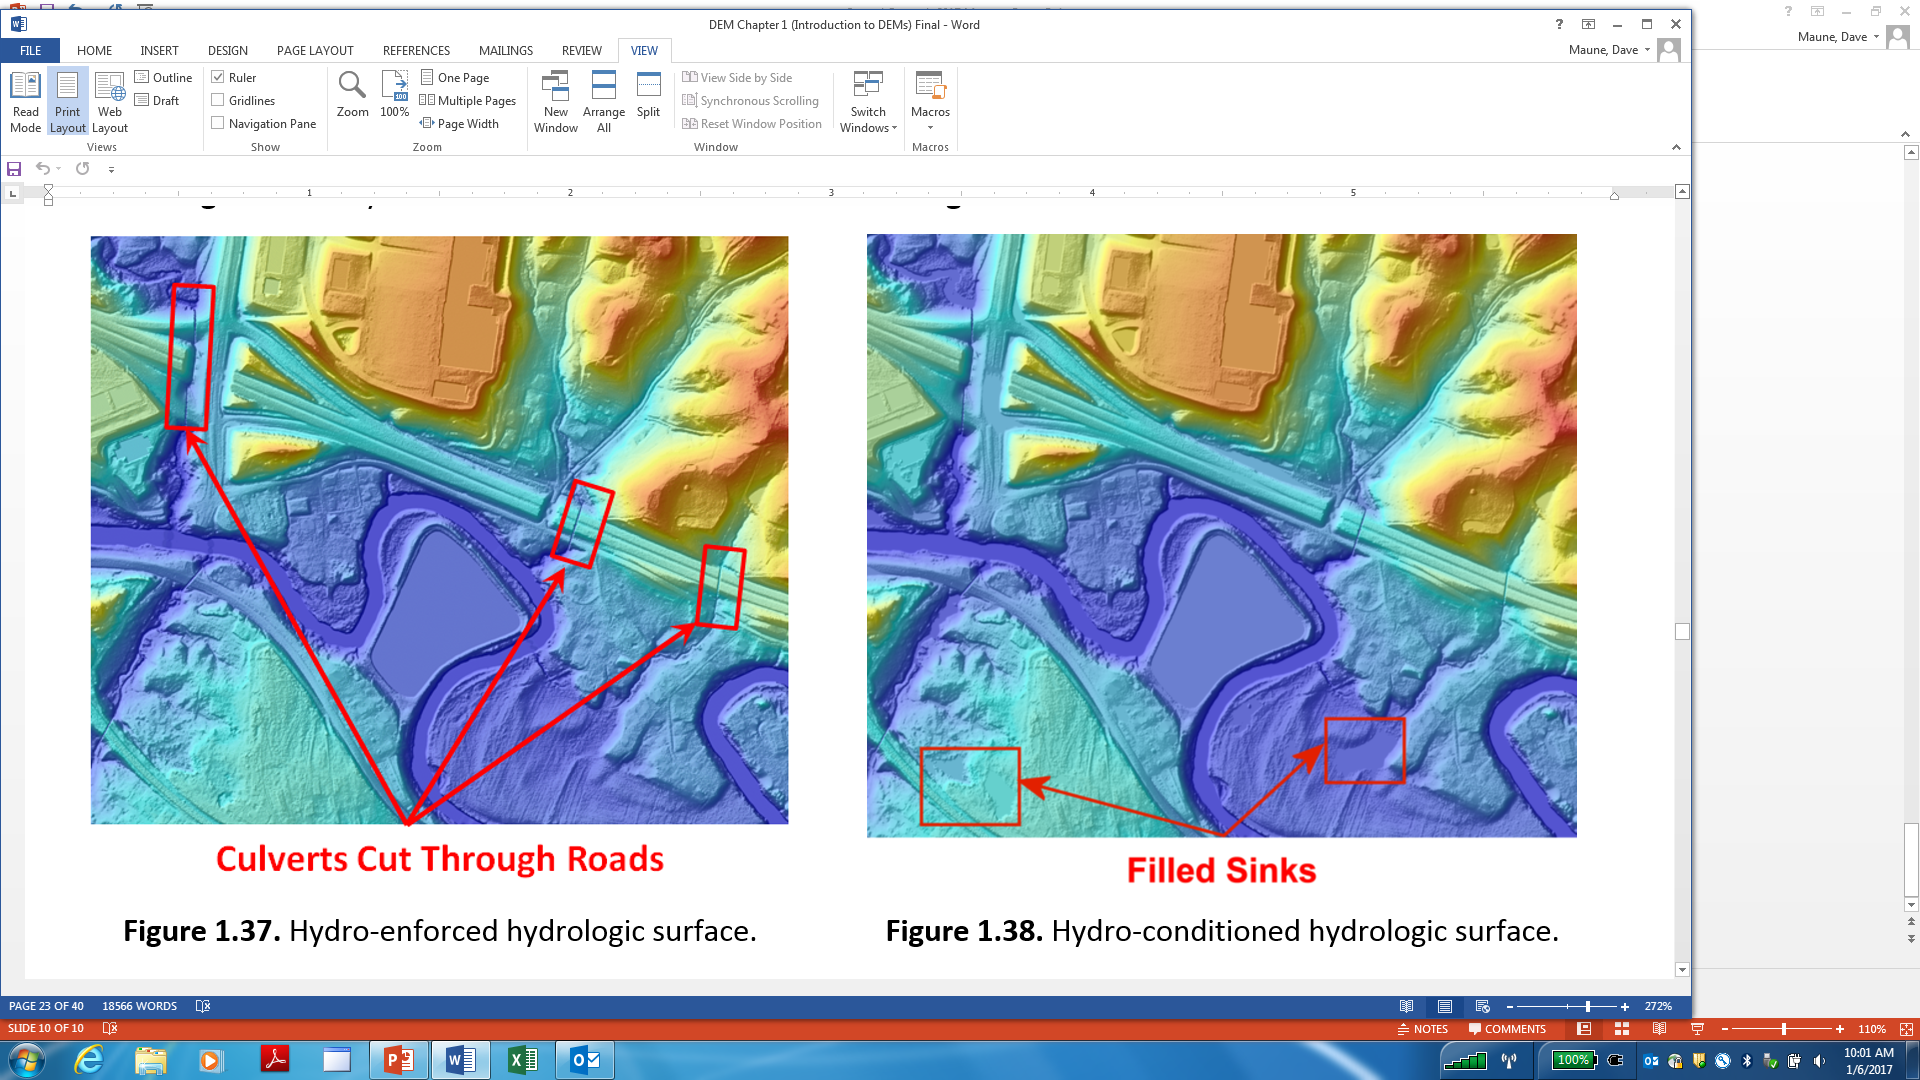The height and width of the screenshot is (1080, 1920).
Task: Uncheck the Ruler checkbox
Action: 218,77
